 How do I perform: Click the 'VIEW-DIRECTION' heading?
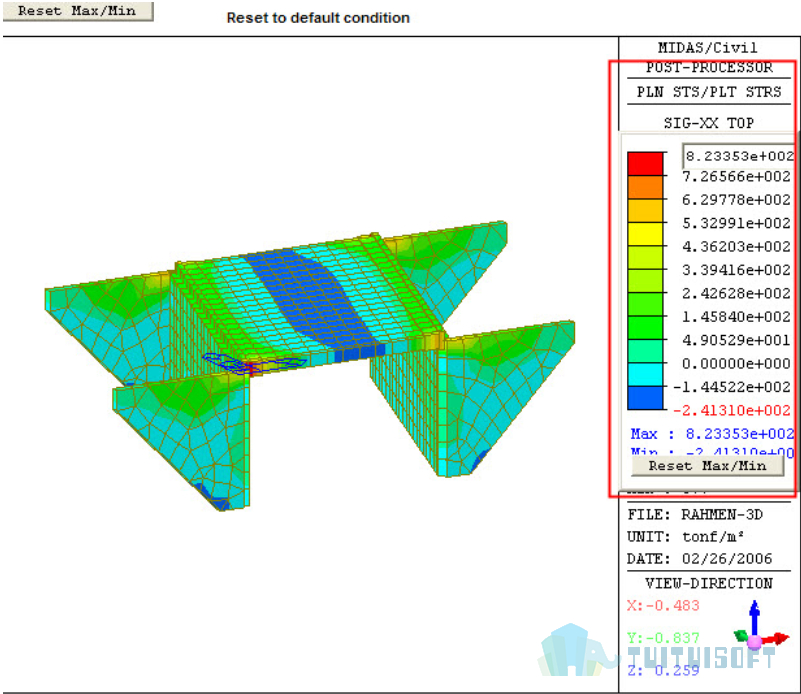pyautogui.click(x=709, y=583)
